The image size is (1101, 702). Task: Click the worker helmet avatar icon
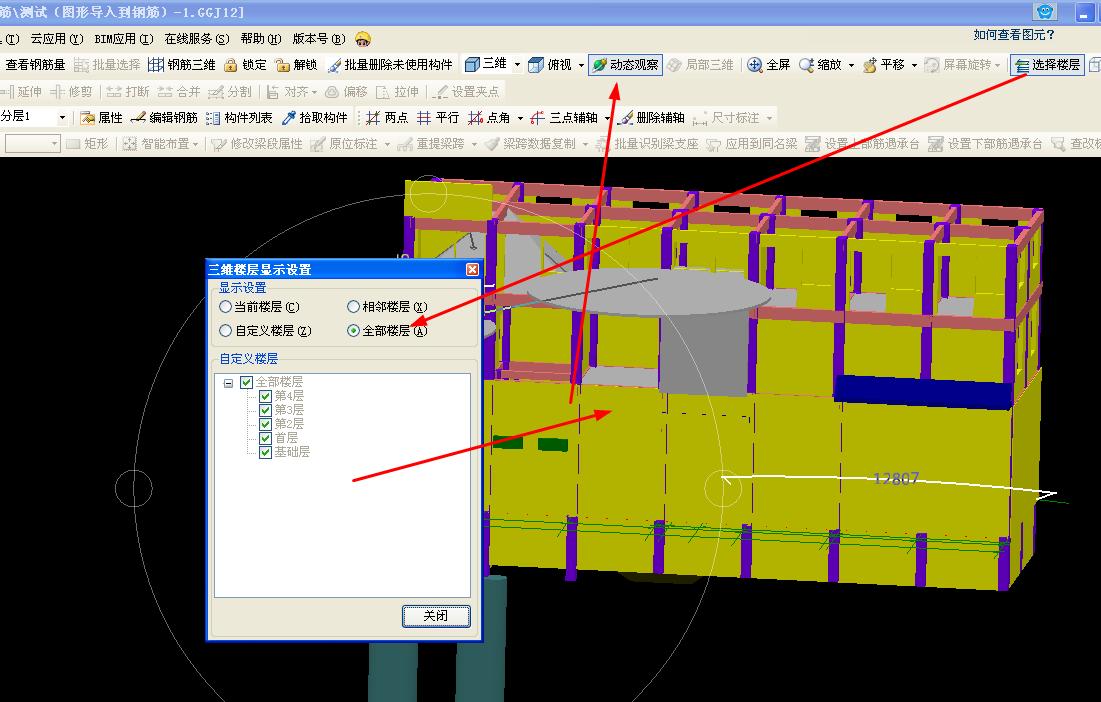(363, 39)
